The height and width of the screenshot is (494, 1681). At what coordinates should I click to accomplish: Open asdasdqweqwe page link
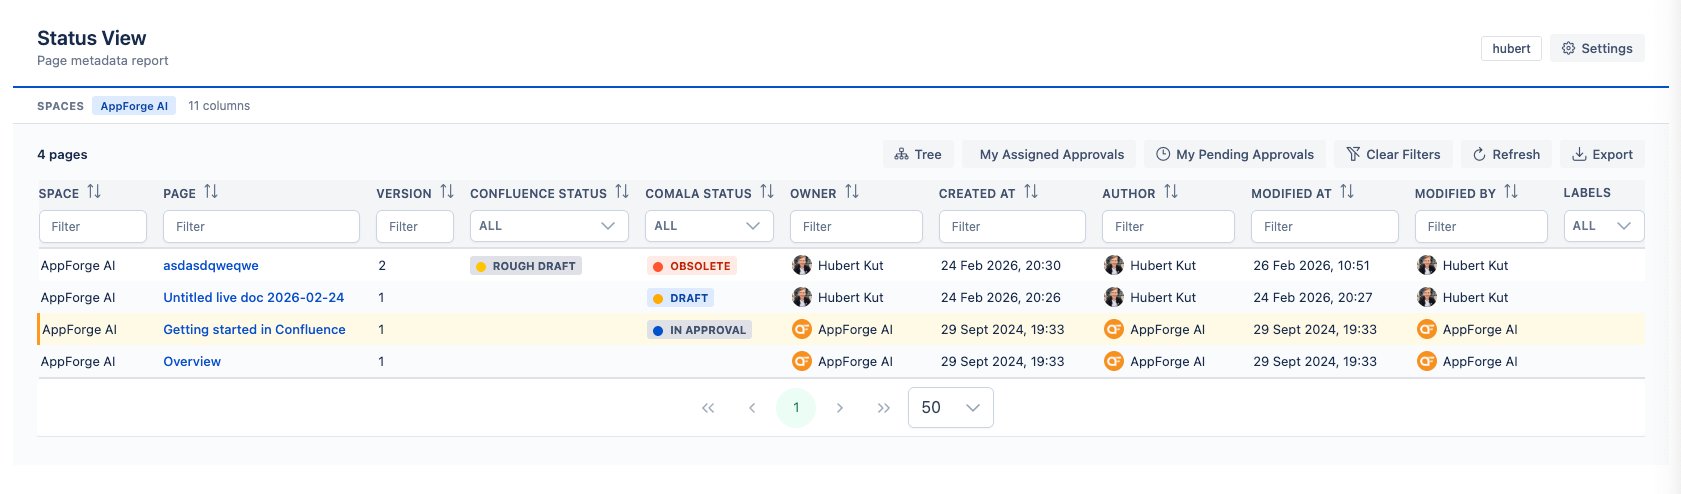pos(211,265)
